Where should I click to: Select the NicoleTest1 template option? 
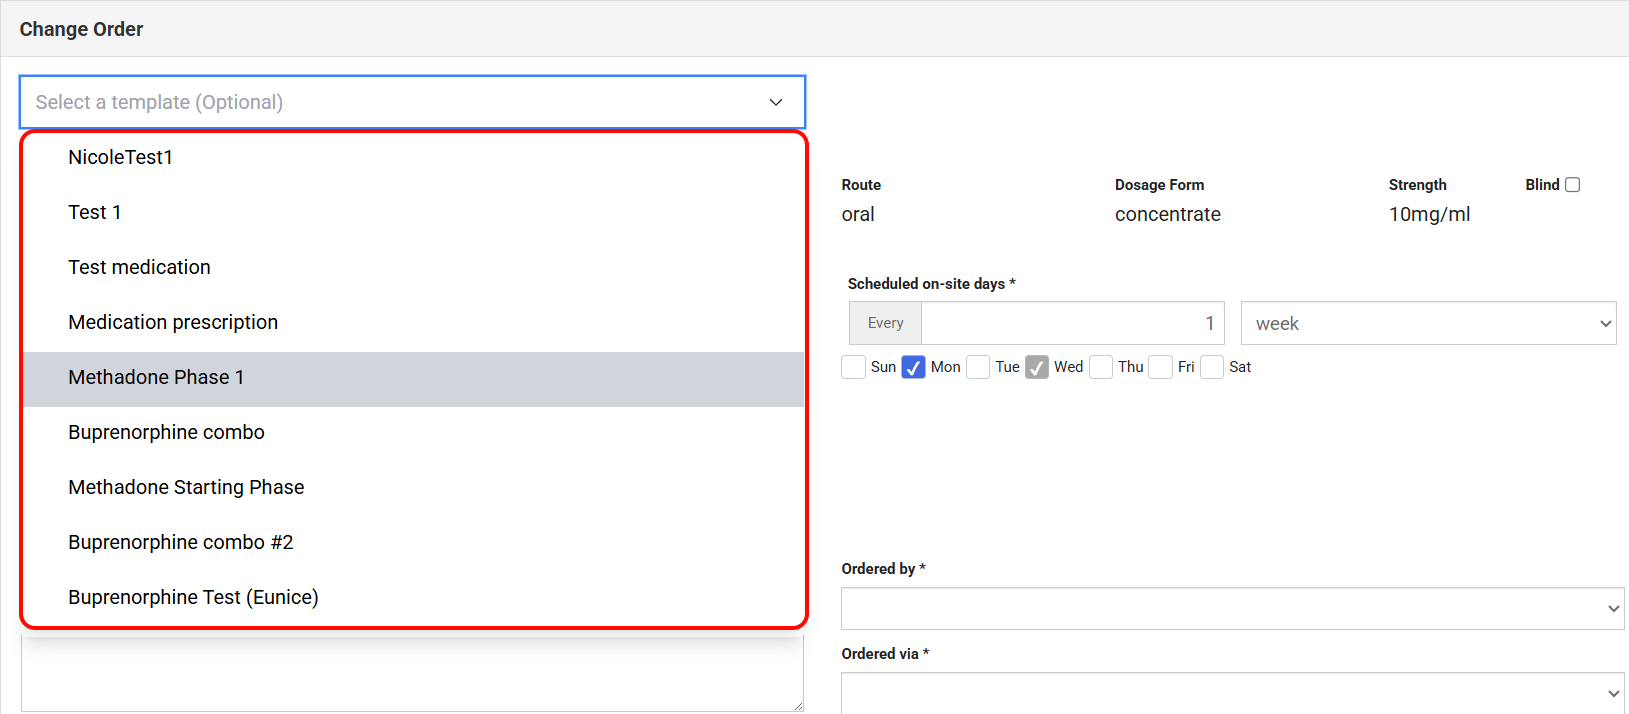tap(120, 157)
